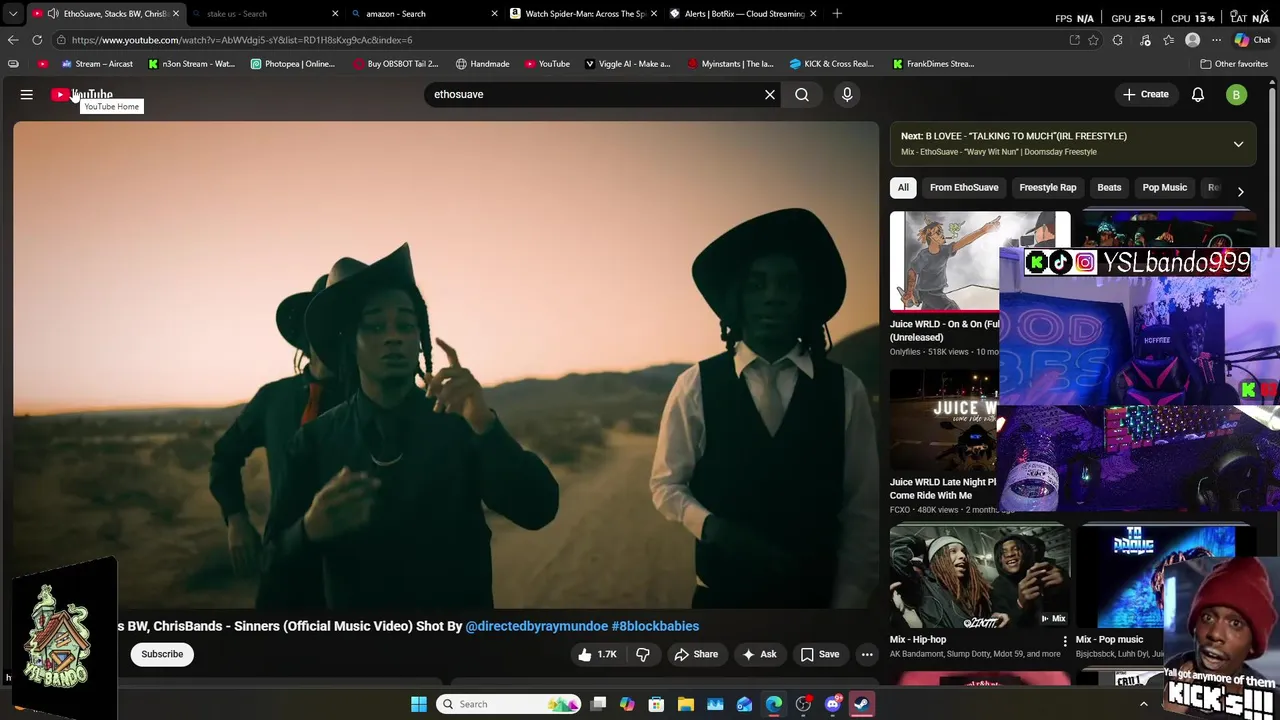Open the Stream - Aircast bookmark
Image resolution: width=1280 pixels, height=720 pixels.
pyautogui.click(x=97, y=64)
